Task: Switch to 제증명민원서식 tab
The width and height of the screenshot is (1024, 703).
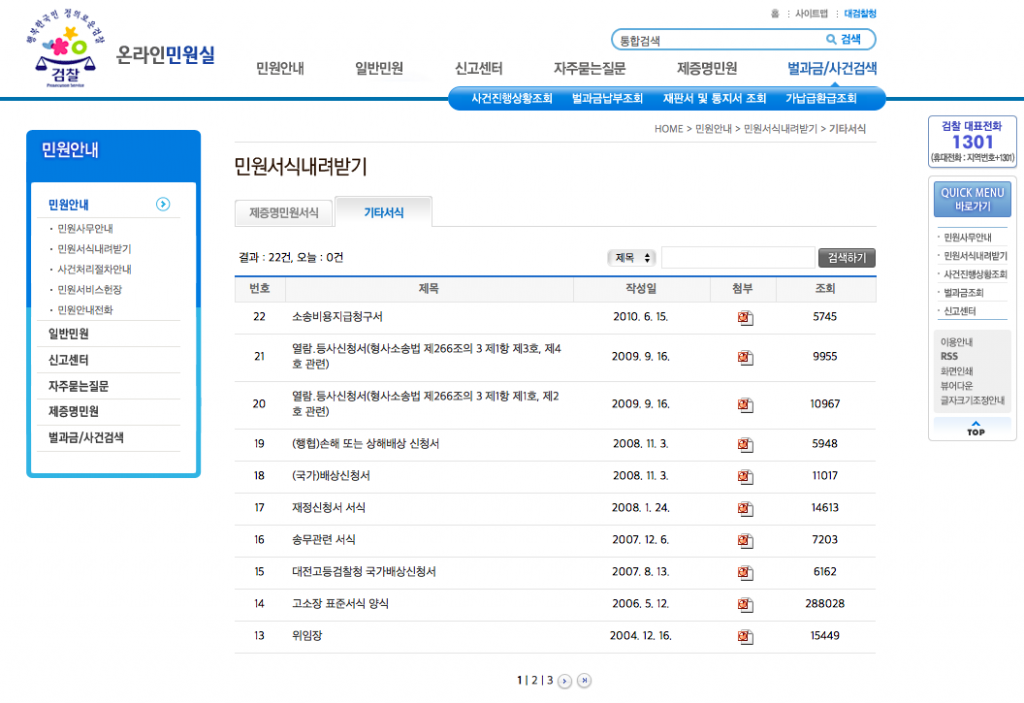Action: 284,213
